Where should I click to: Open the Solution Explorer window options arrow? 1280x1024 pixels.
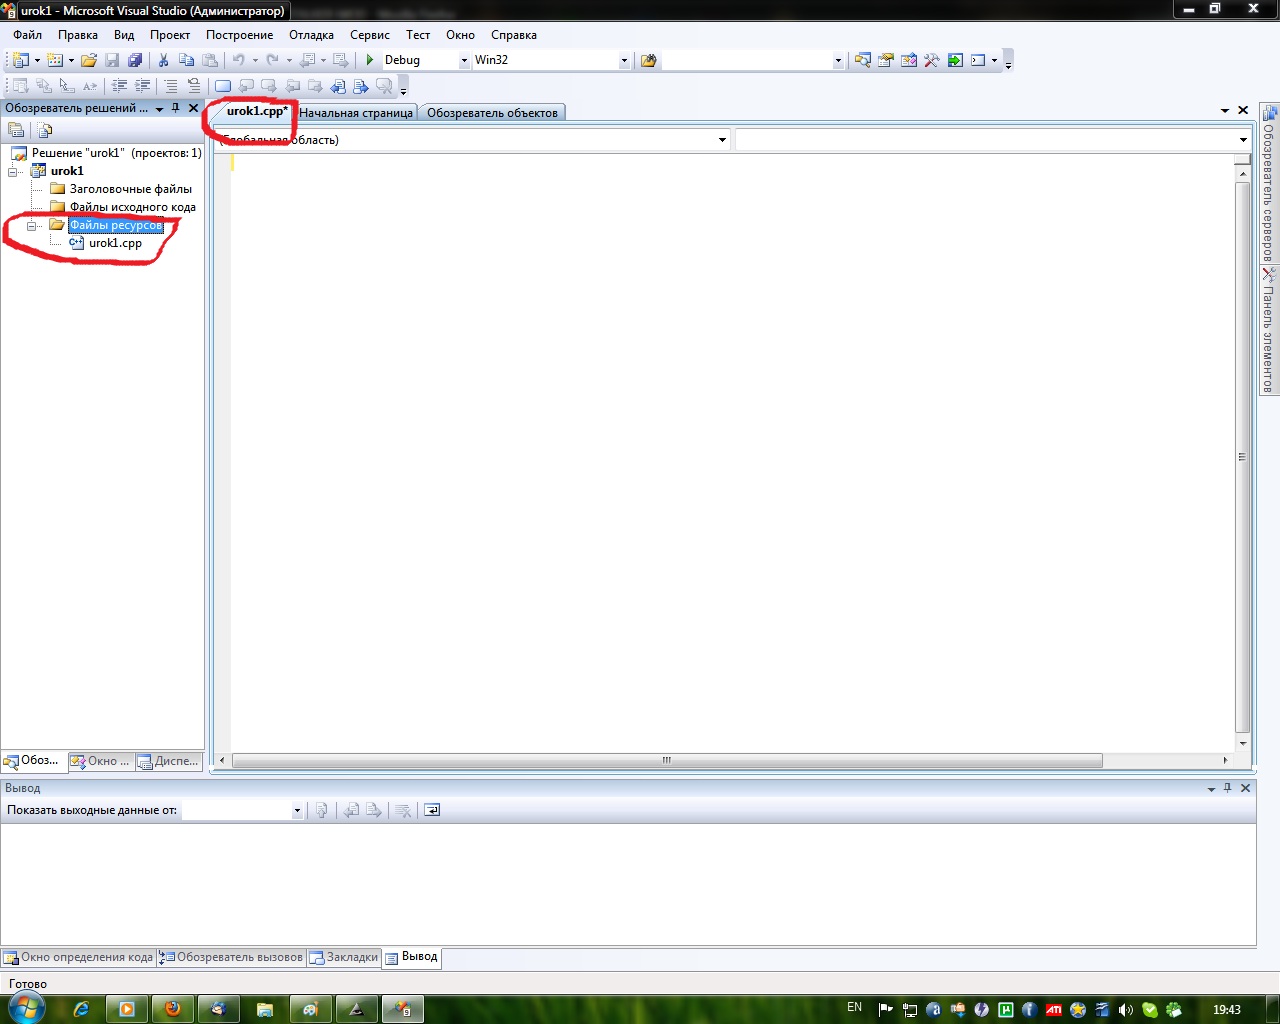159,109
